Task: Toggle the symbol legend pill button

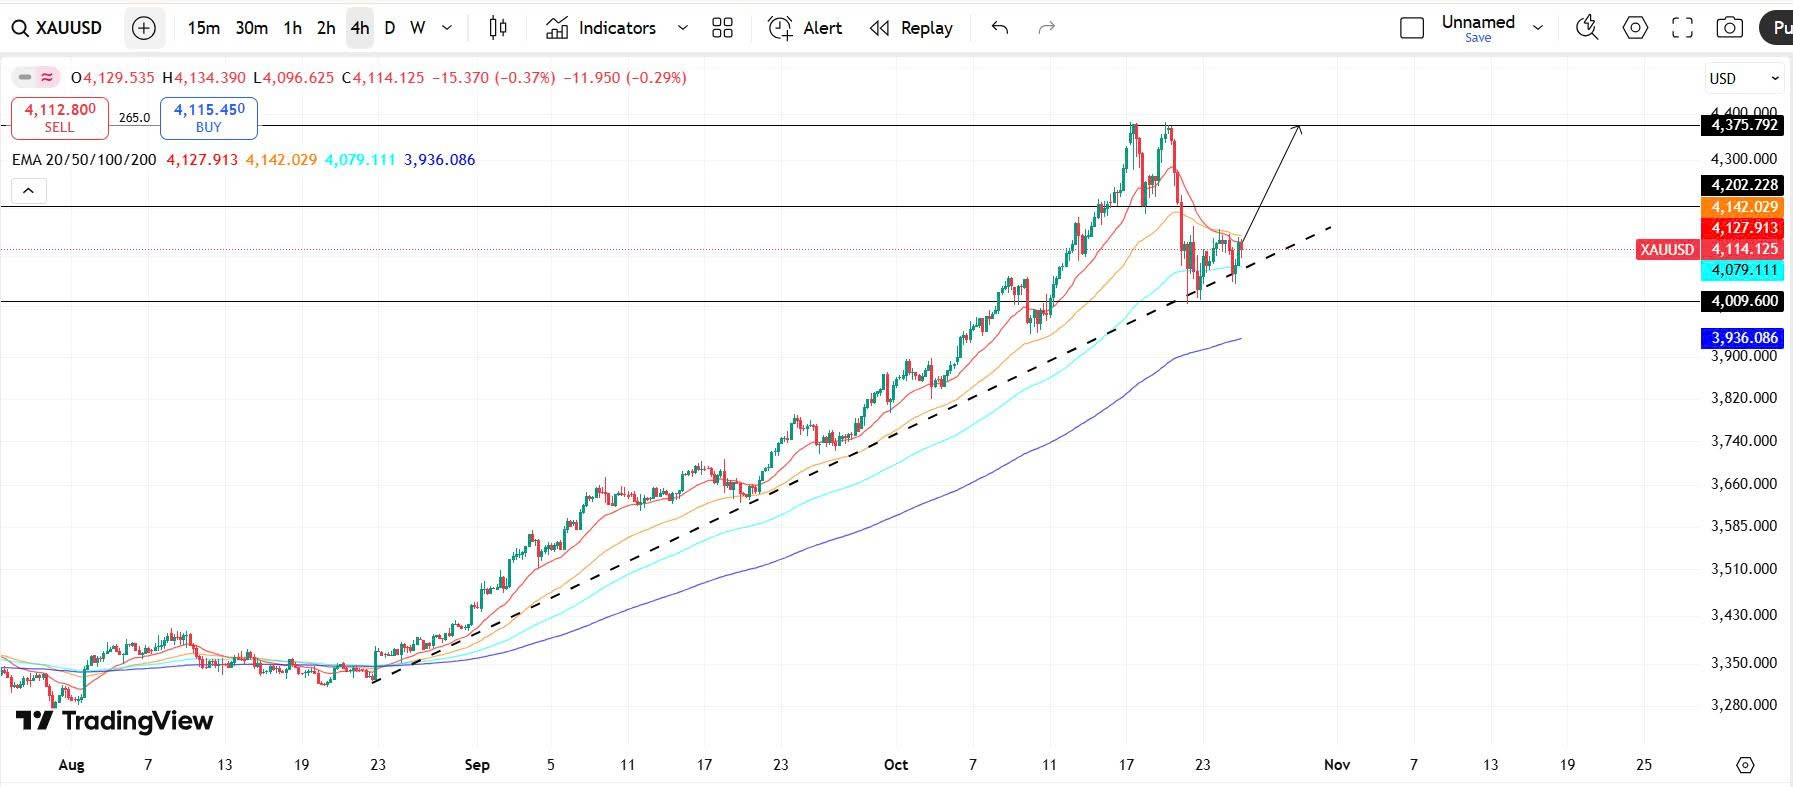Action: click(x=36, y=77)
